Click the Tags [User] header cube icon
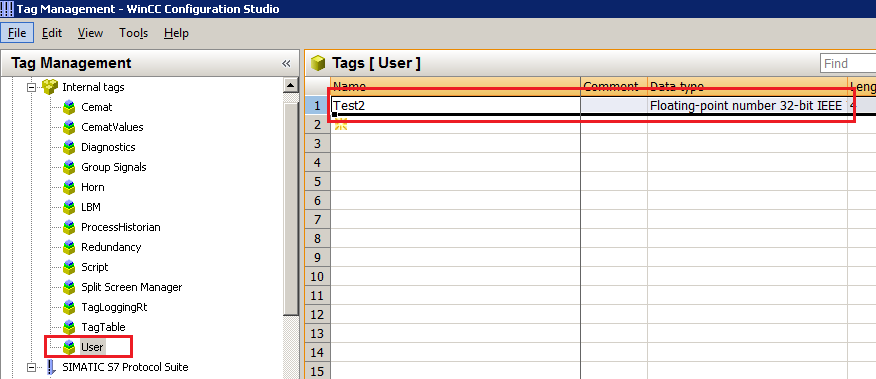Screen dimensions: 876x379 pos(318,63)
